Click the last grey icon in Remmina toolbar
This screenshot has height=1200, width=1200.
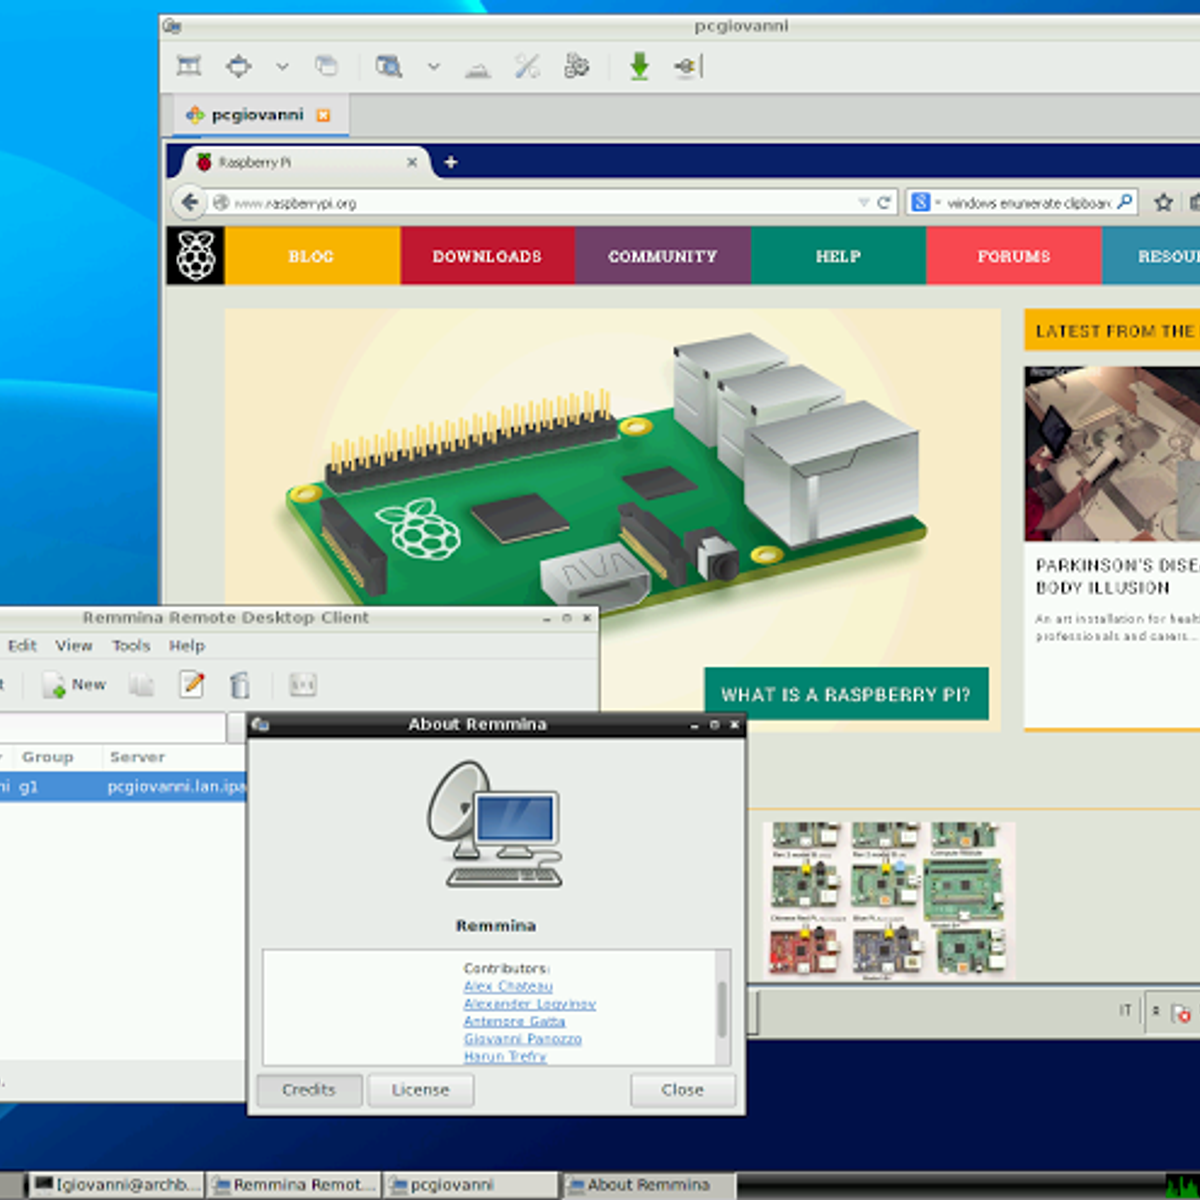click(302, 685)
